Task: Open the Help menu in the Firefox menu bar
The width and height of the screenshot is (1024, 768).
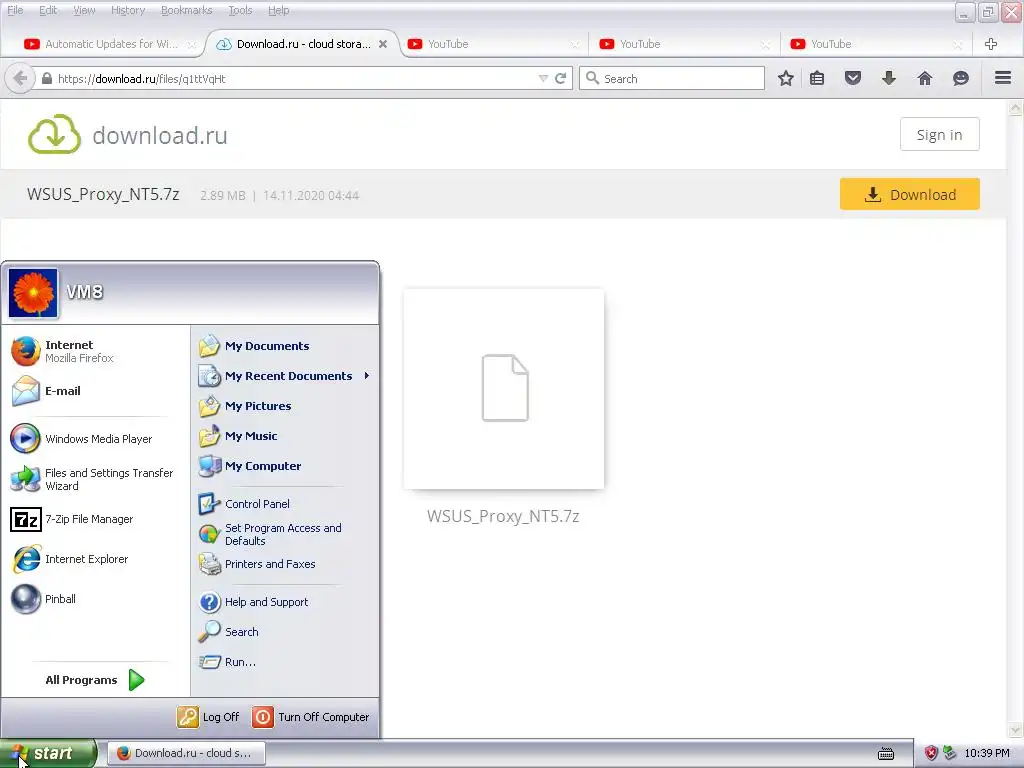Action: point(278,10)
